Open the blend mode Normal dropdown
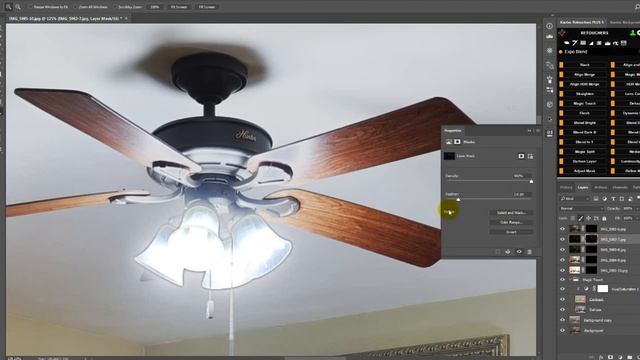The width and height of the screenshot is (640, 360). (582, 209)
